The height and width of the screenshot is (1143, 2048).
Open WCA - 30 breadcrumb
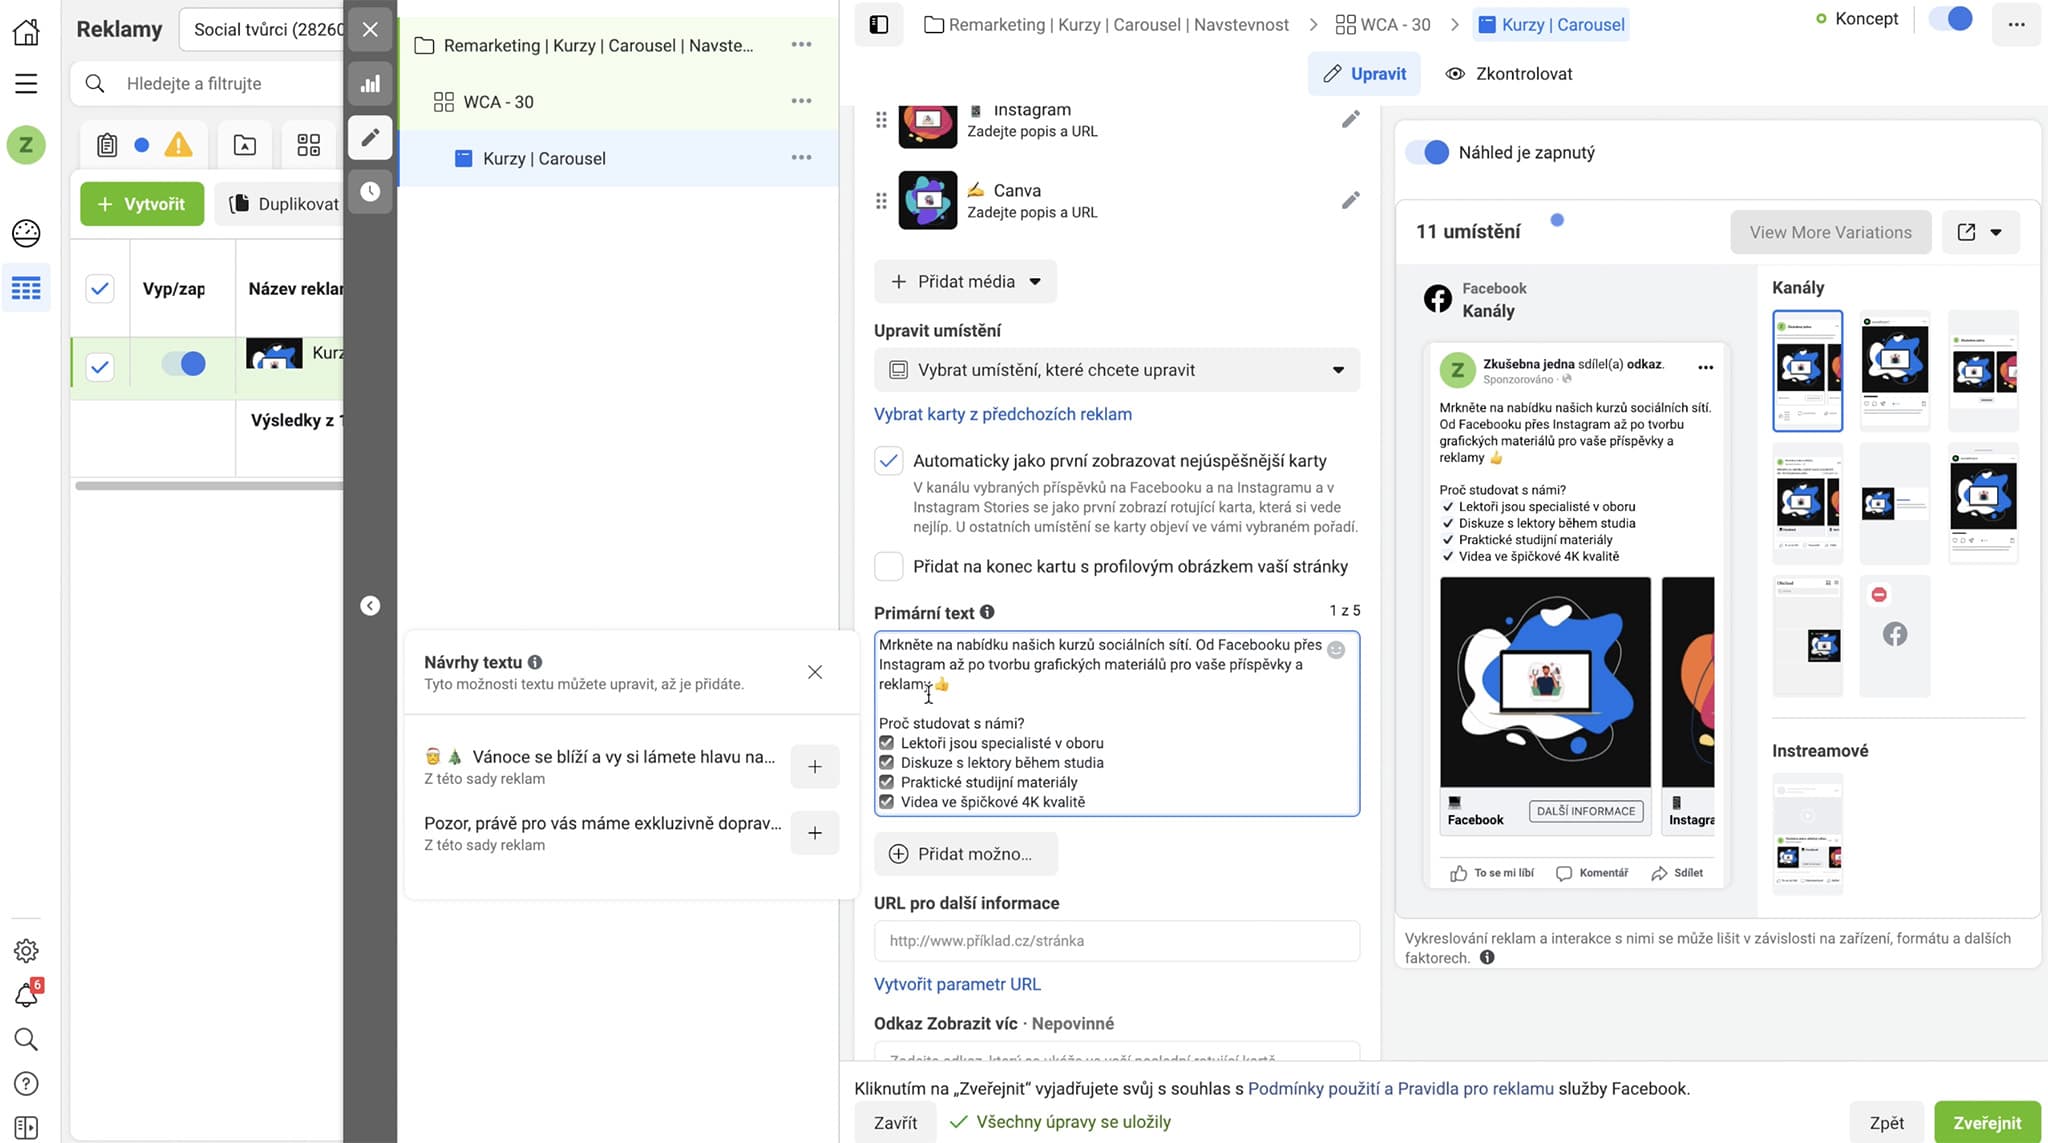pos(1383,25)
